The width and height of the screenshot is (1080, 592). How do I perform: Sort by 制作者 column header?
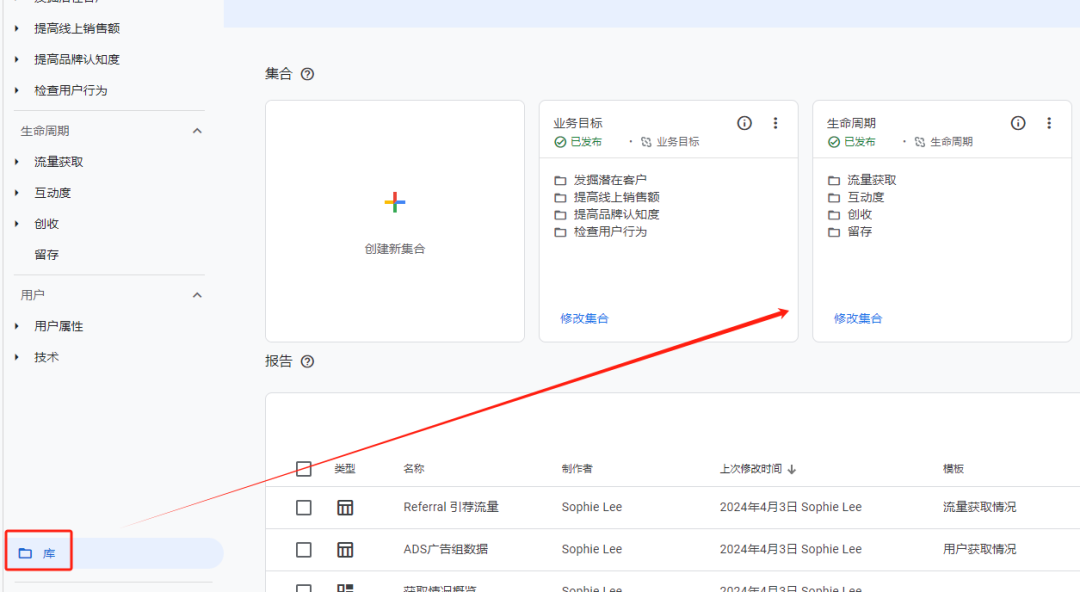(577, 469)
